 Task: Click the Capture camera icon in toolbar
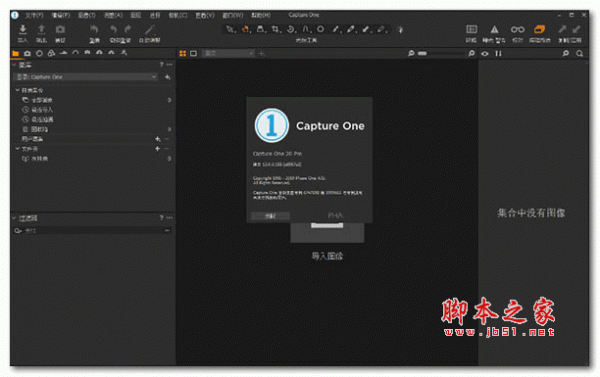pos(60,29)
